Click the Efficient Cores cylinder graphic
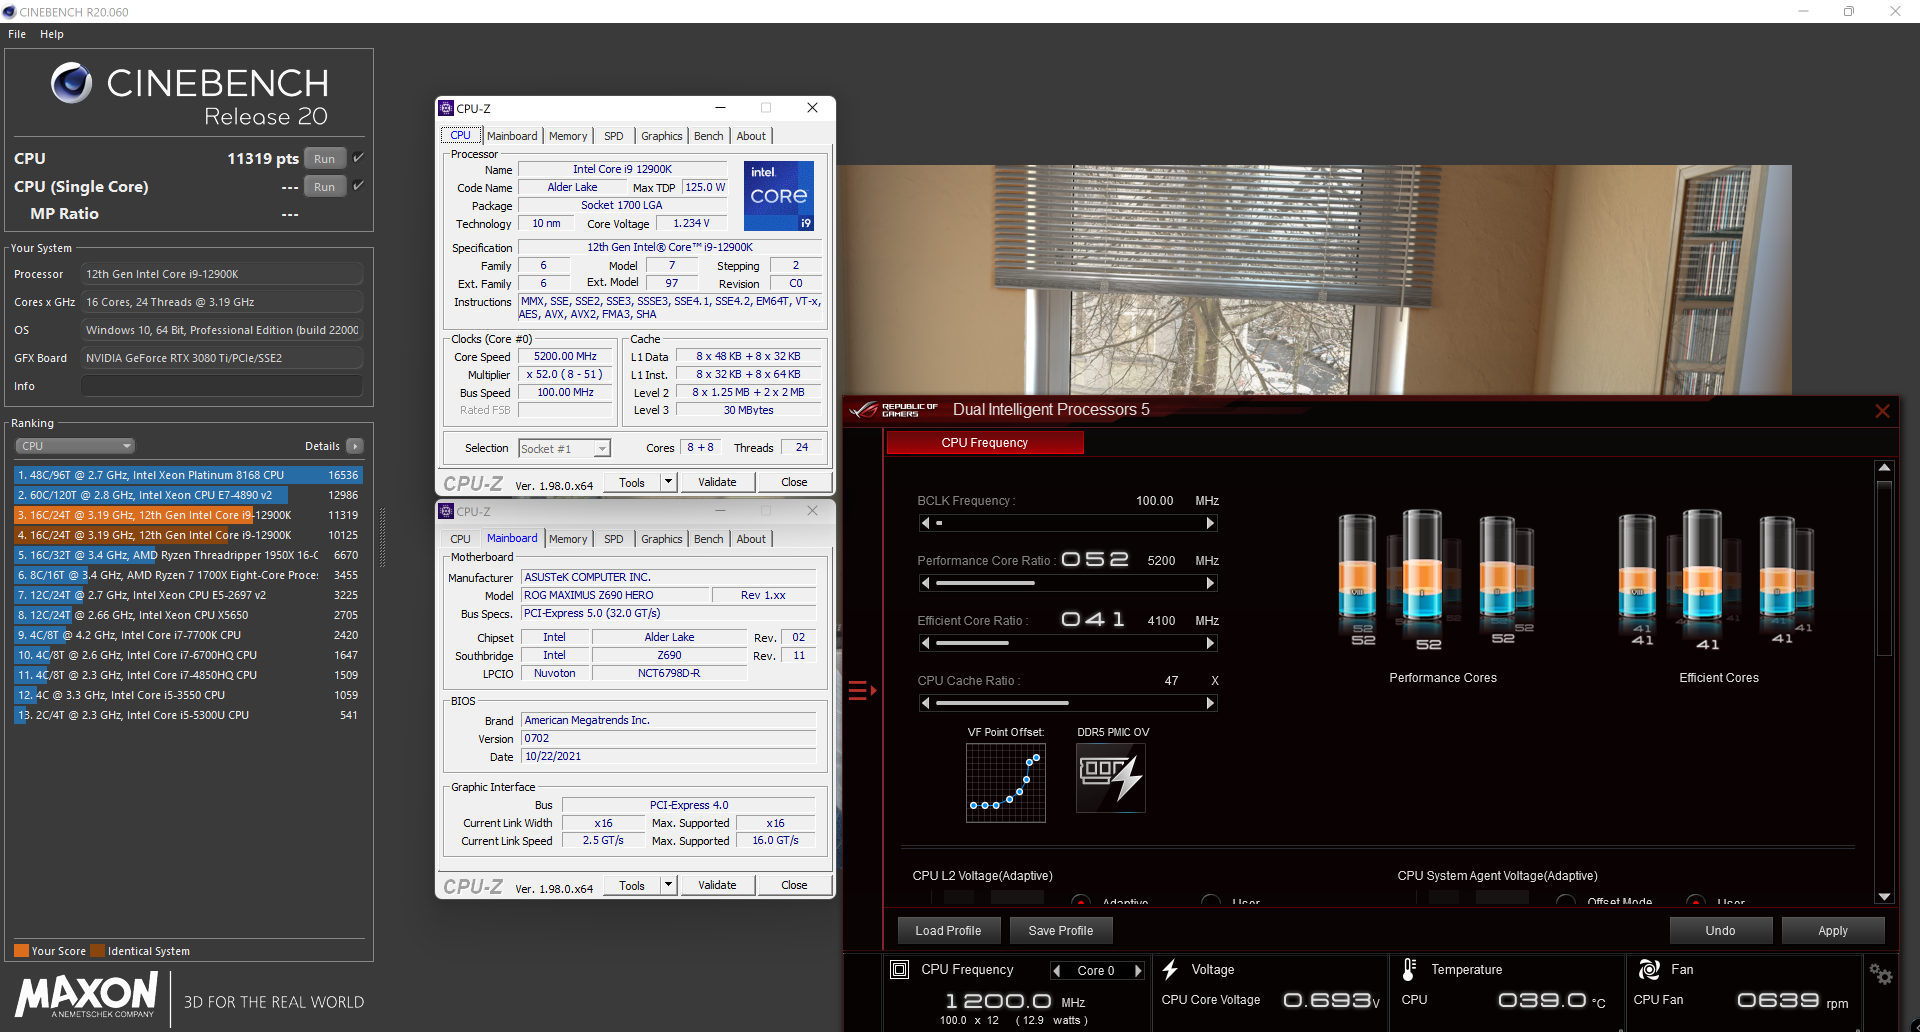 tap(1716, 580)
